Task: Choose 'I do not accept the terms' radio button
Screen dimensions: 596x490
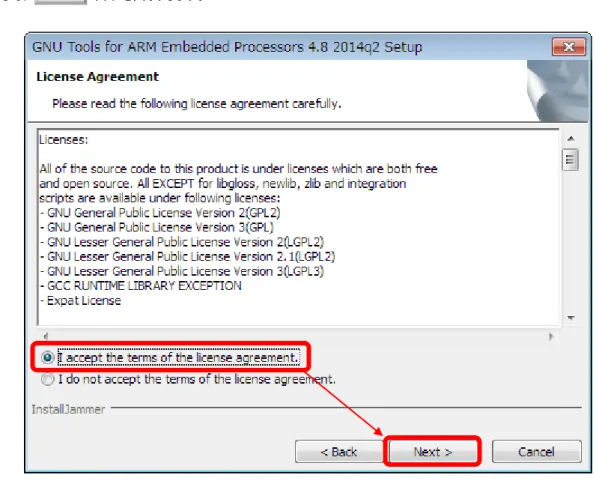Action: (x=48, y=379)
